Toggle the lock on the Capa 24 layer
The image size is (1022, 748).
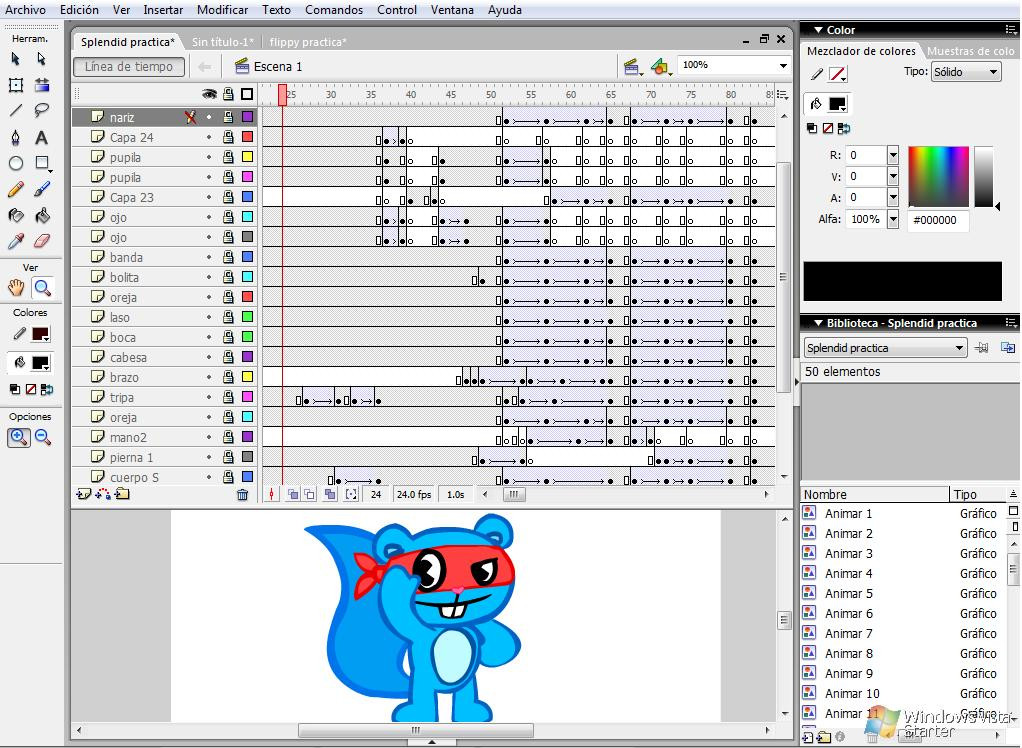coord(228,137)
